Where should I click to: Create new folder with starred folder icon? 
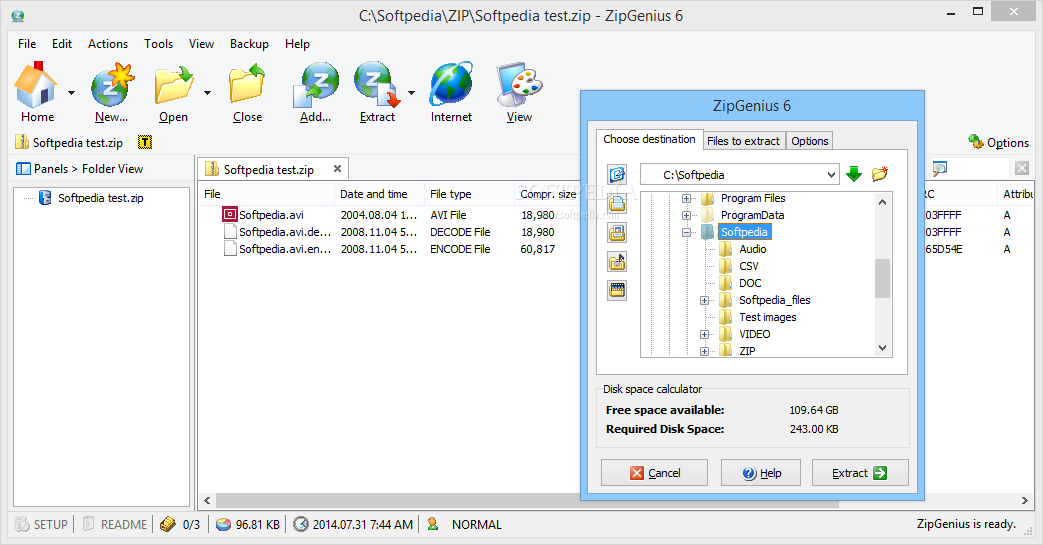[880, 174]
